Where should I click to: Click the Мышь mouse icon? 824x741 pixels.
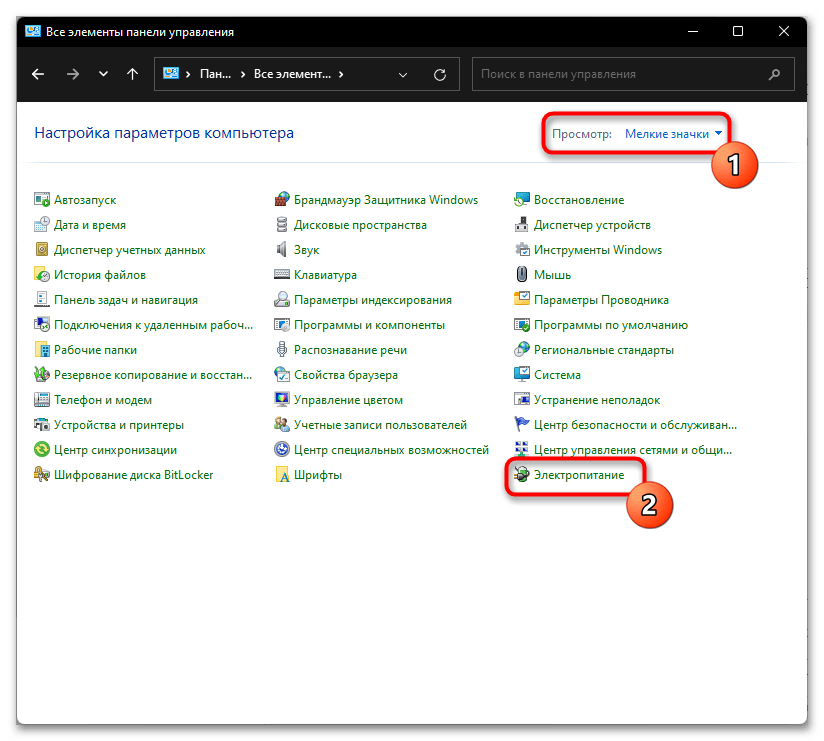coord(522,275)
